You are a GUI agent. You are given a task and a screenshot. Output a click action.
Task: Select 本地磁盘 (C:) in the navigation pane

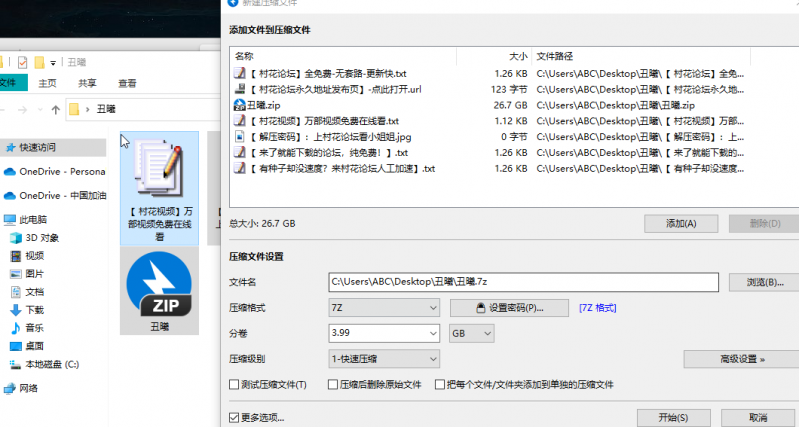(x=51, y=364)
